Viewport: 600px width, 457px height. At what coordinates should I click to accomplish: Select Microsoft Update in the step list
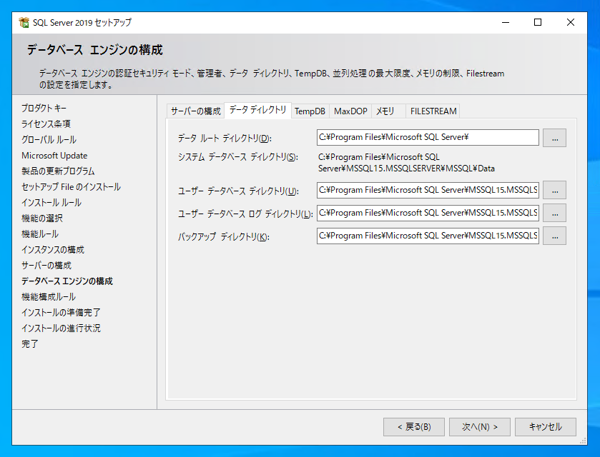pyautogui.click(x=54, y=155)
